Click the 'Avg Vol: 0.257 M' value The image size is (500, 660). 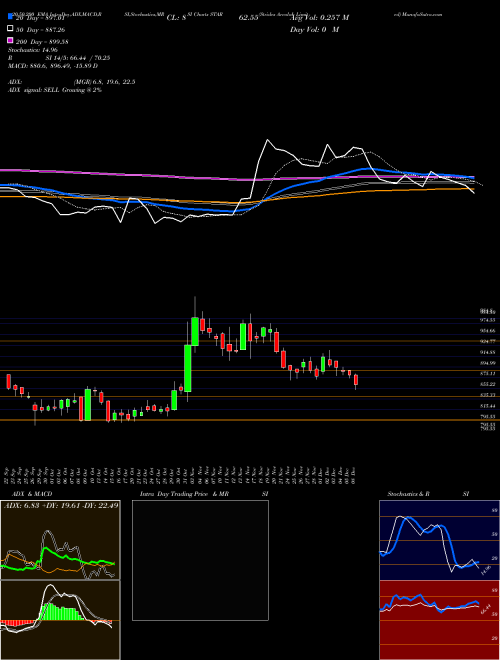319,18
